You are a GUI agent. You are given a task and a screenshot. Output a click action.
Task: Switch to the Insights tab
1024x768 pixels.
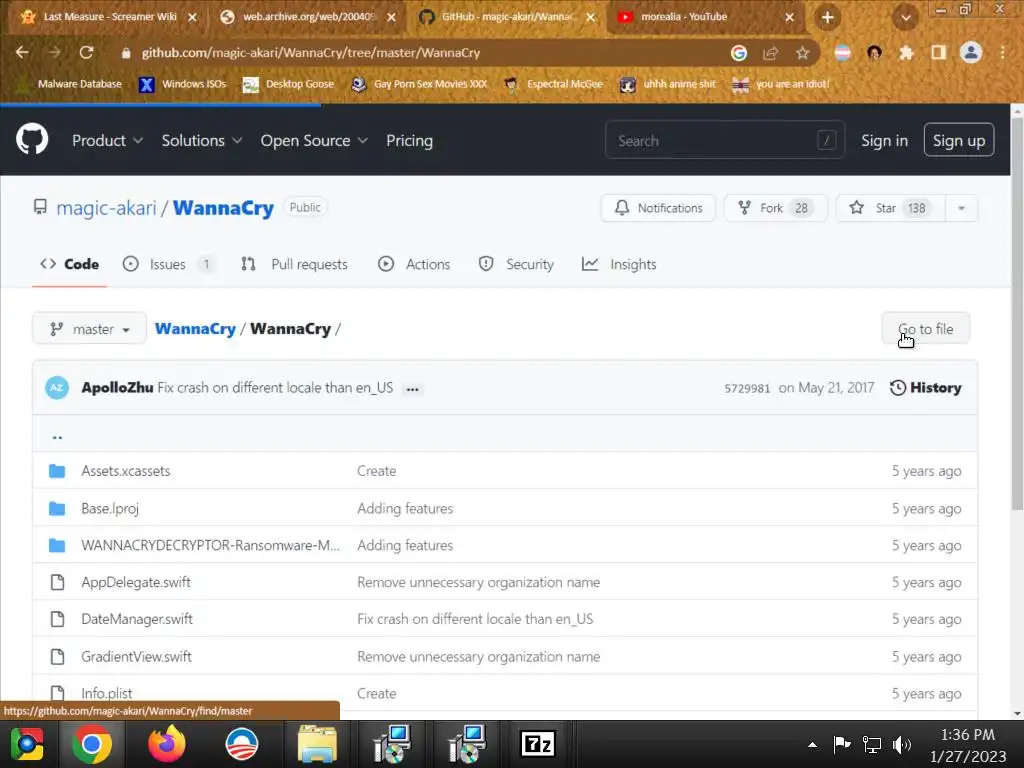click(619, 264)
